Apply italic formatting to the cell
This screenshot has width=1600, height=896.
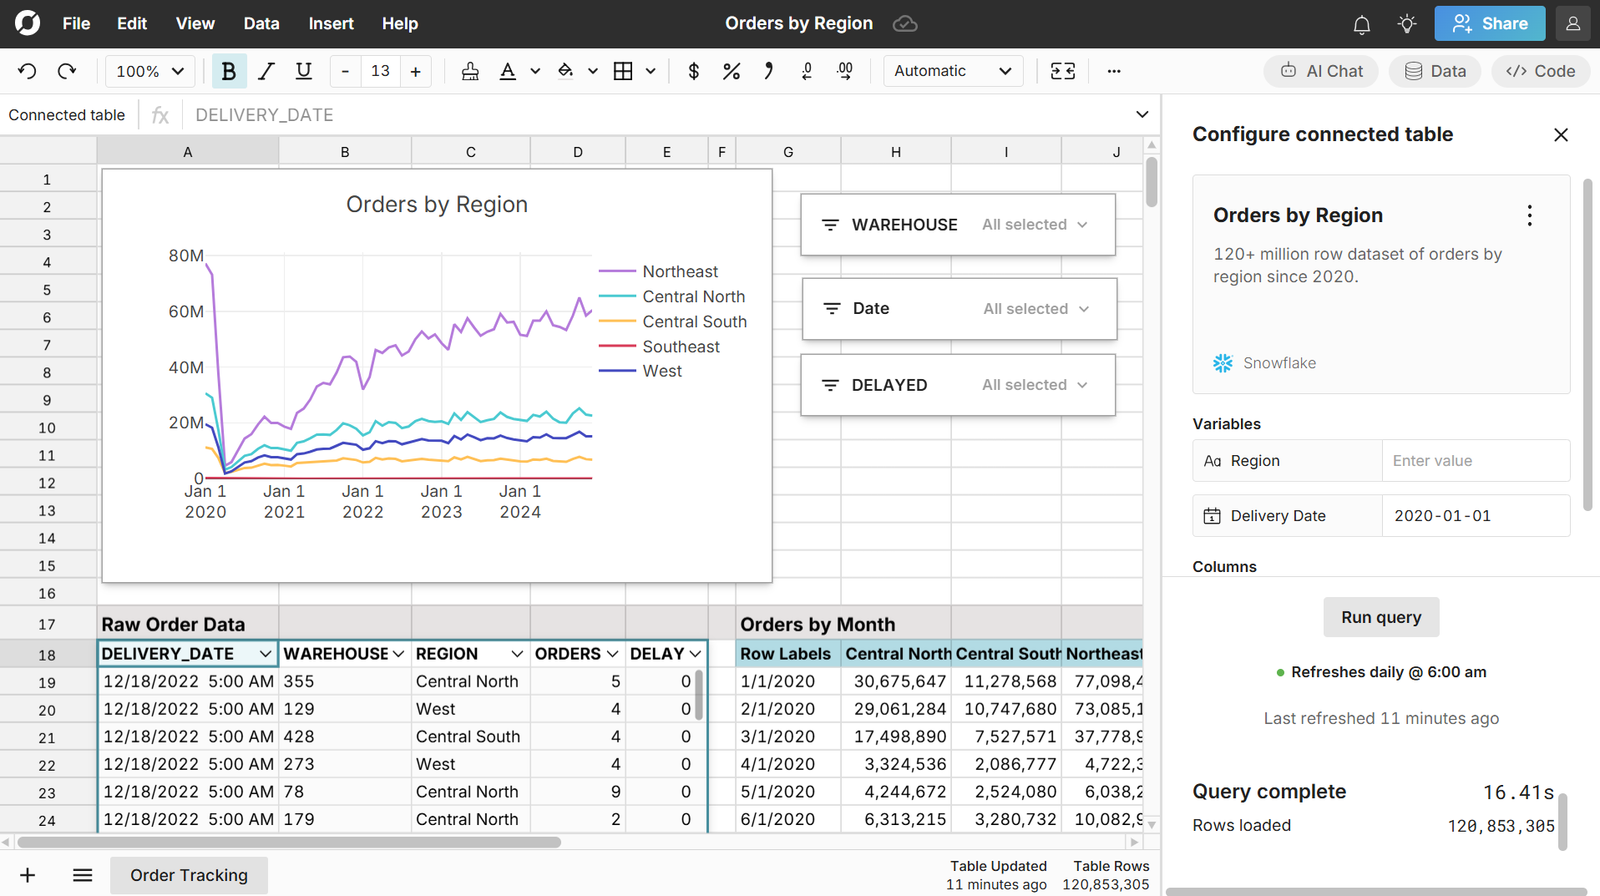click(x=266, y=71)
